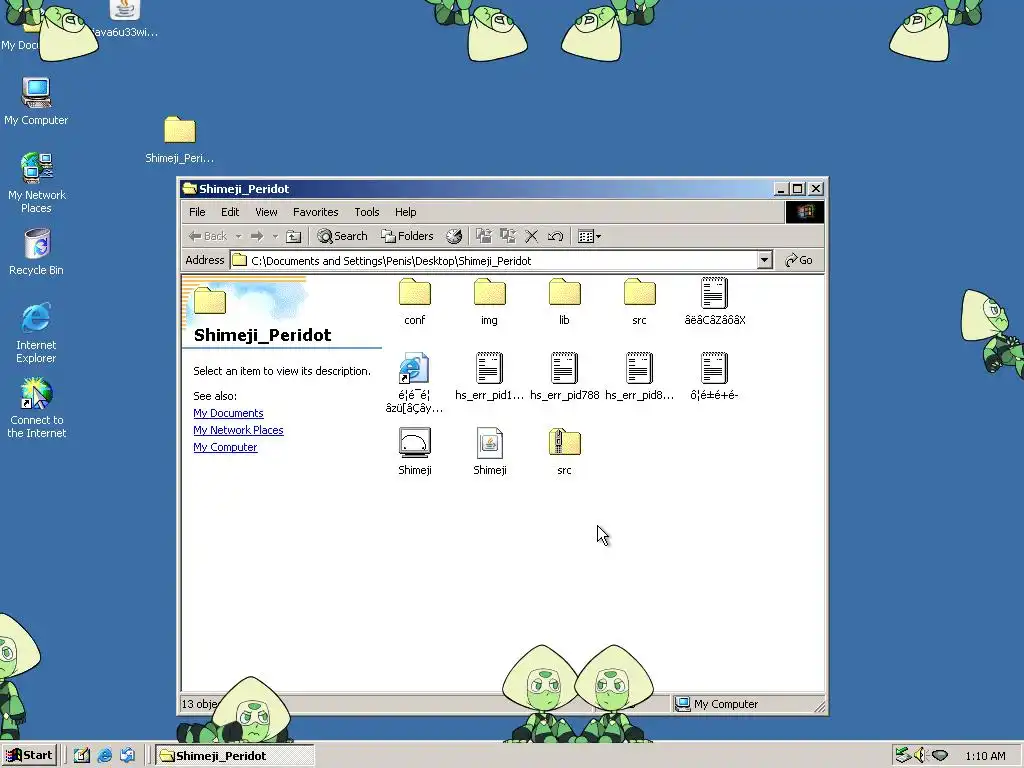Click the Move To toolbar icon
The width and height of the screenshot is (1024, 768).
coord(484,236)
